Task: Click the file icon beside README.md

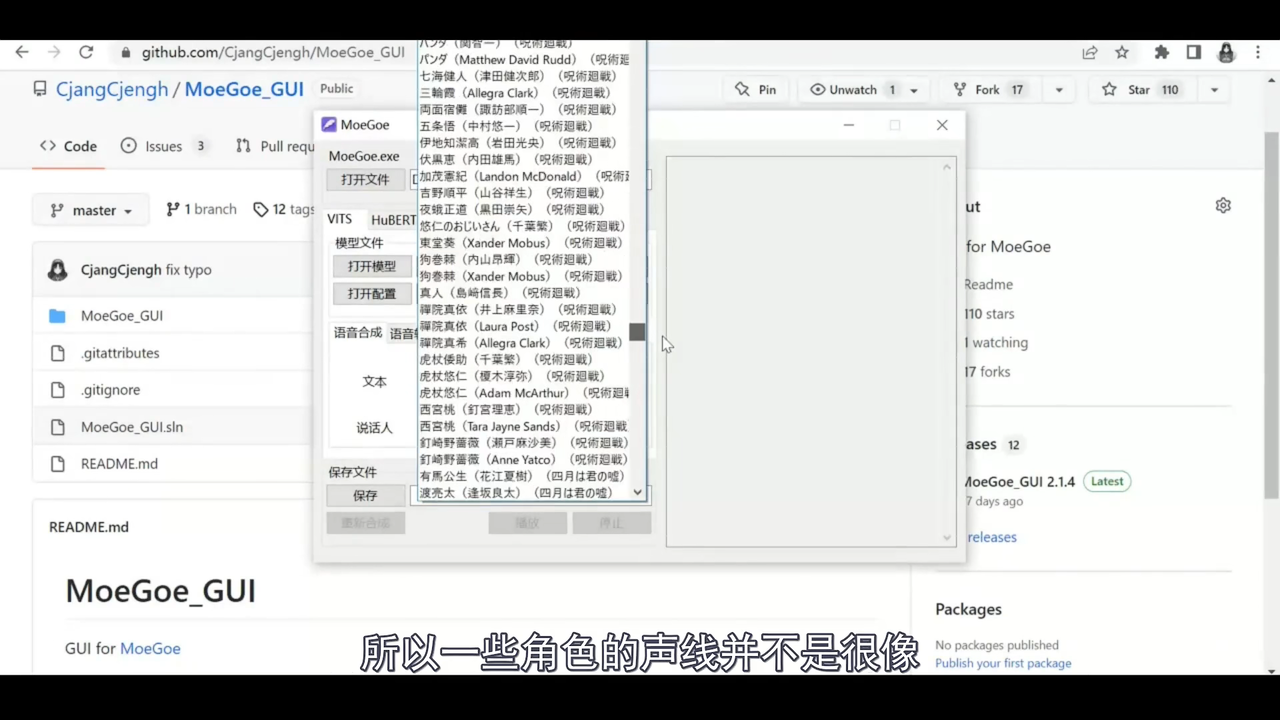Action: [x=57, y=464]
